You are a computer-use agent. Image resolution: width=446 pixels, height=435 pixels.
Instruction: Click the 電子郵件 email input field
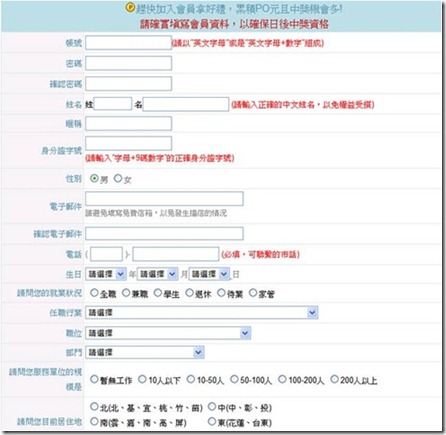tap(164, 198)
